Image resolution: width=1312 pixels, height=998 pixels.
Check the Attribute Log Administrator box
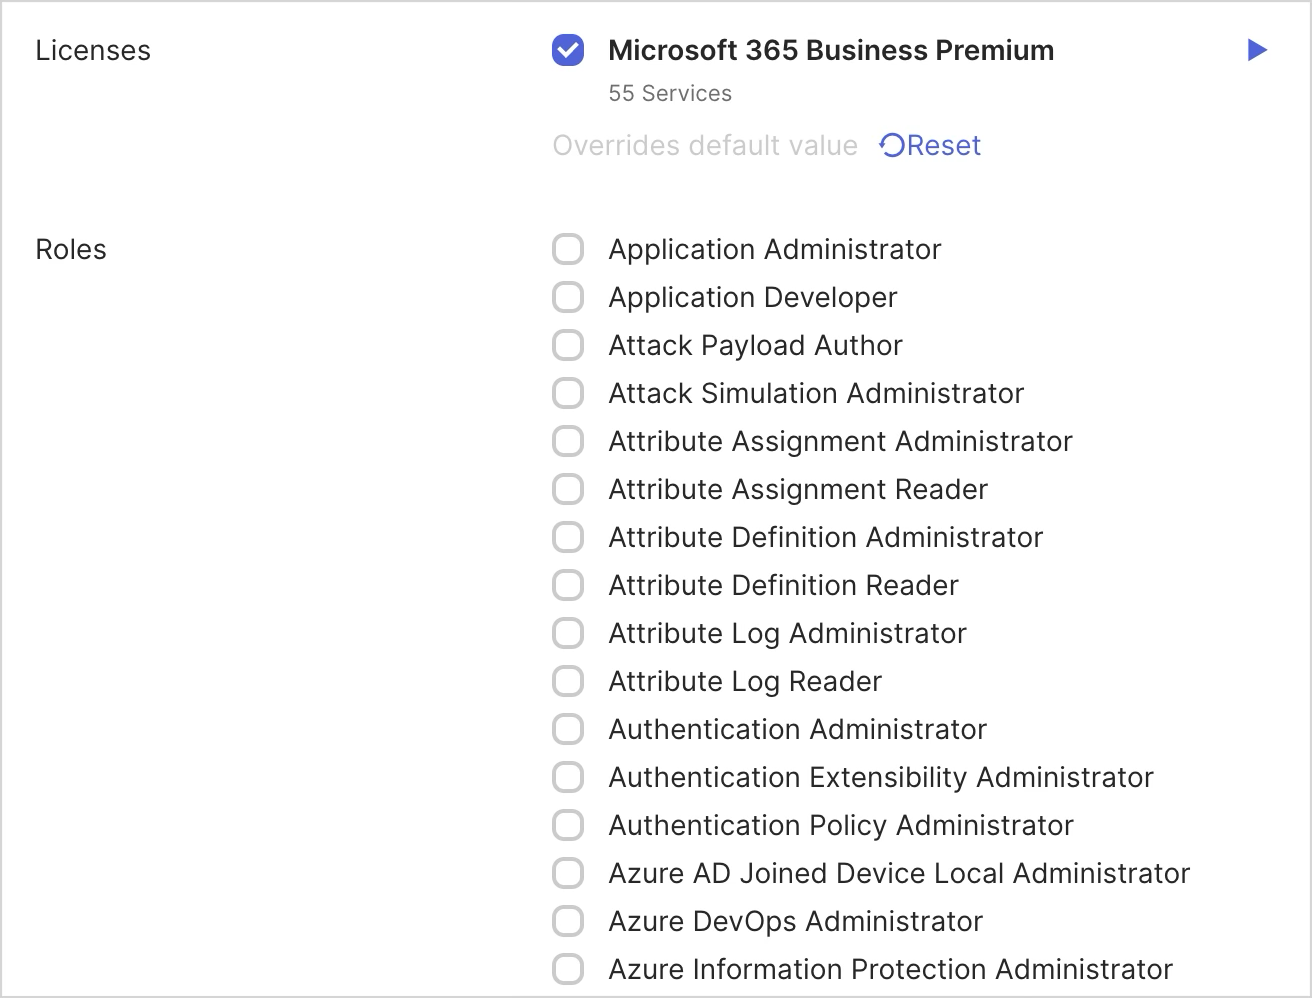[x=568, y=633]
